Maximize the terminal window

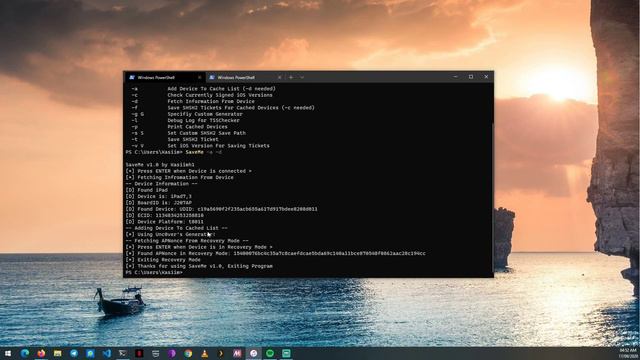(x=471, y=77)
